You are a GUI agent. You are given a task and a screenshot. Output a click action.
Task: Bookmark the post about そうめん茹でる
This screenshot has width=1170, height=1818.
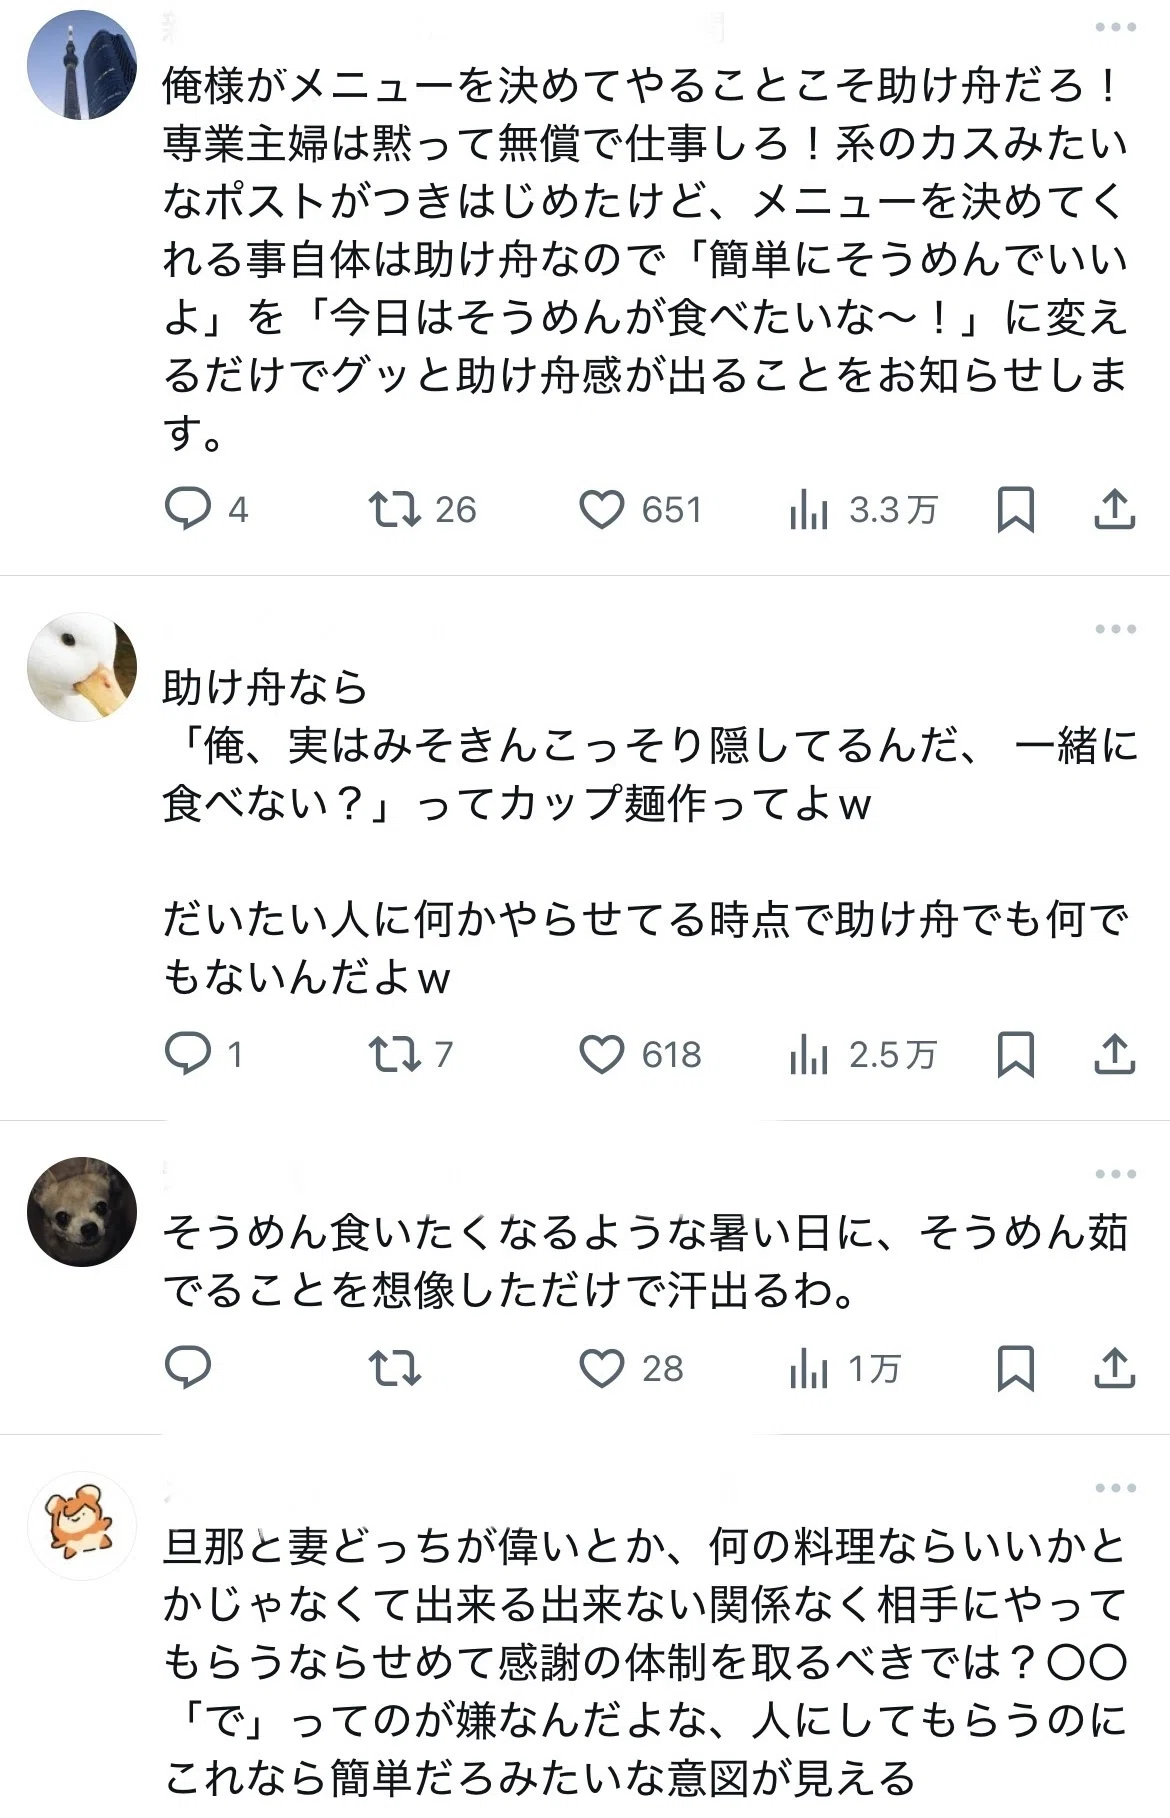point(1016,1367)
